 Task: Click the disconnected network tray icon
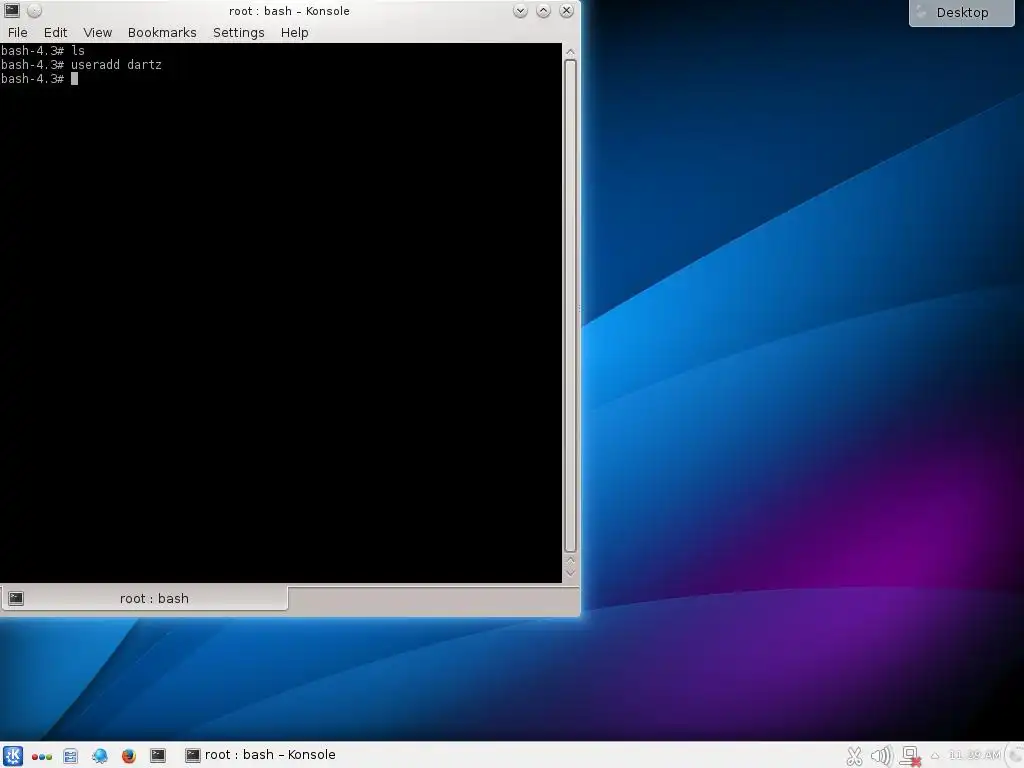coord(910,756)
